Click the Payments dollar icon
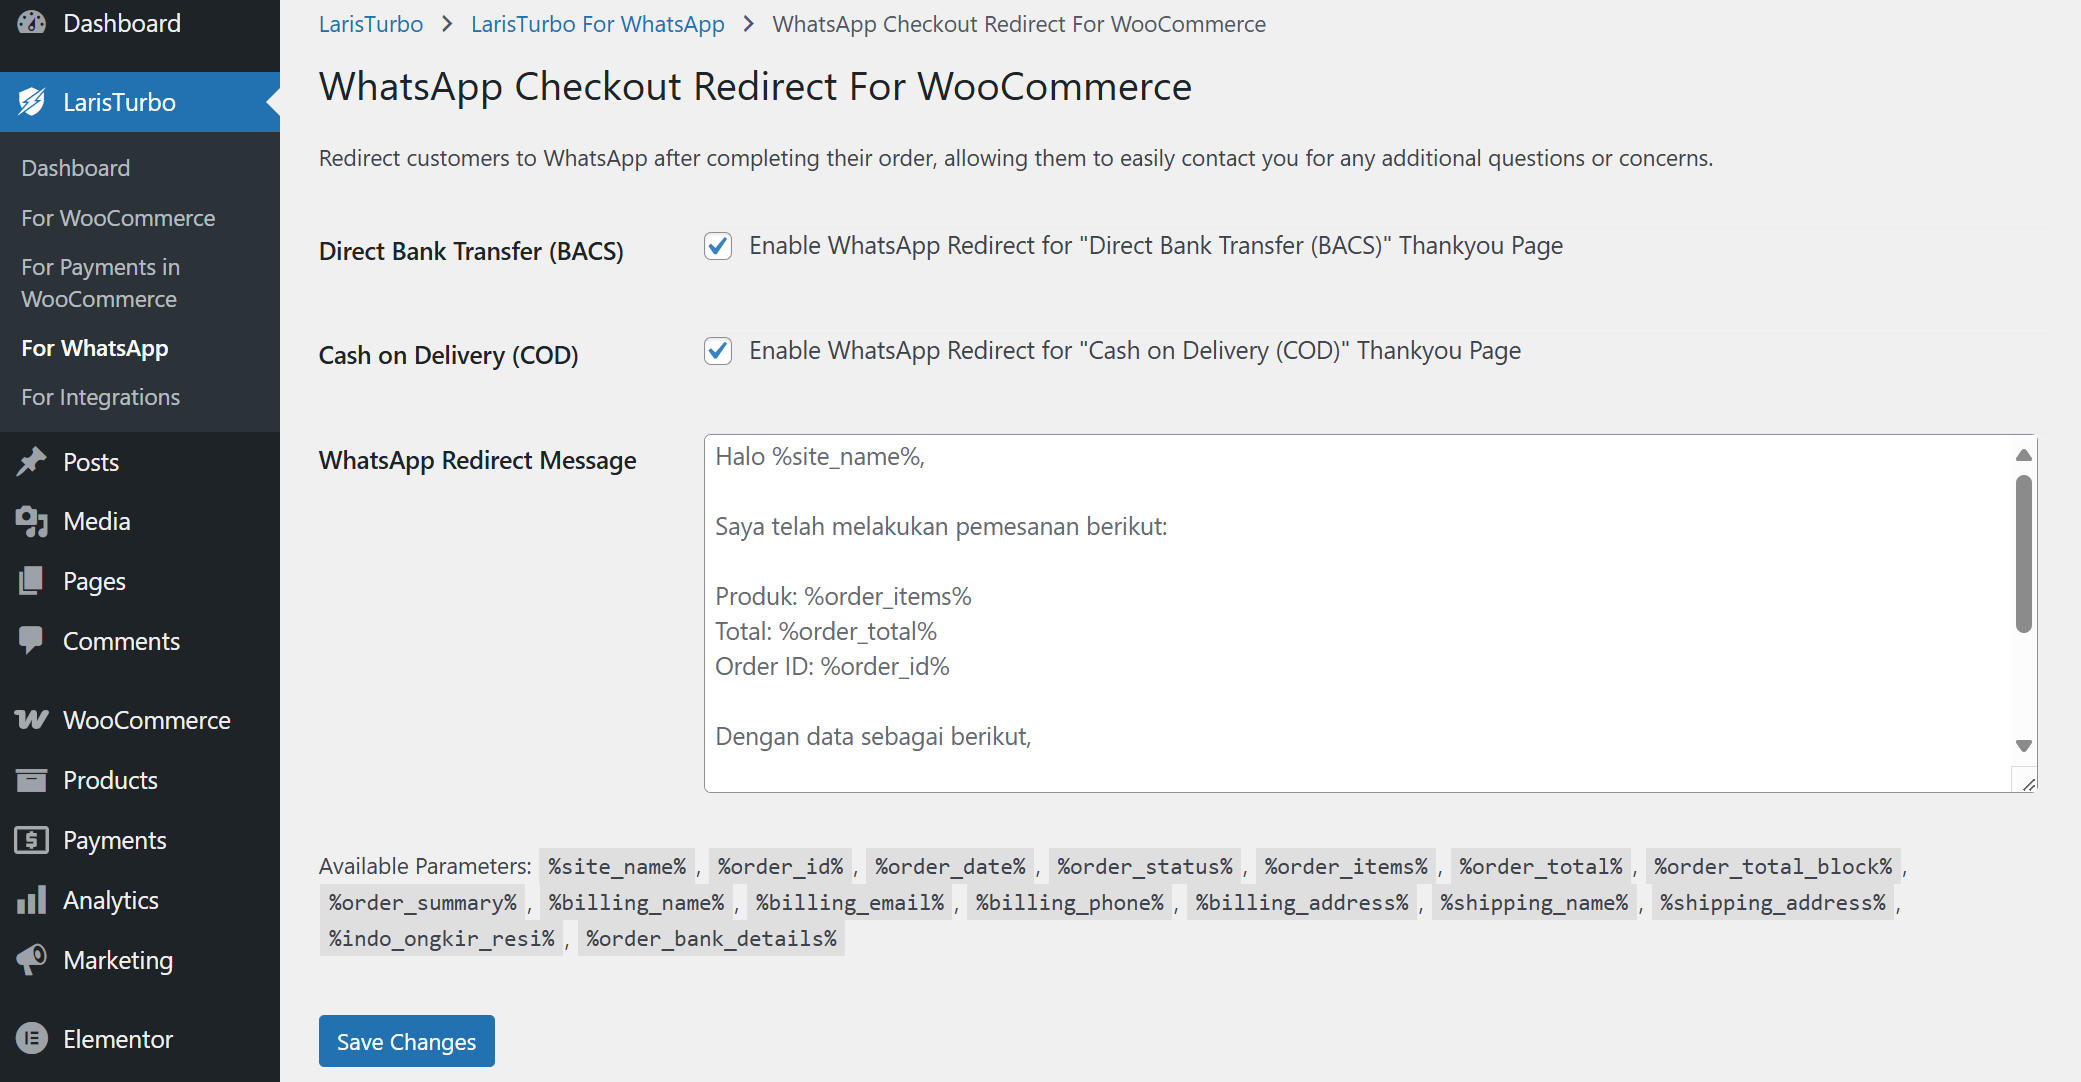This screenshot has width=2081, height=1082. tap(32, 840)
